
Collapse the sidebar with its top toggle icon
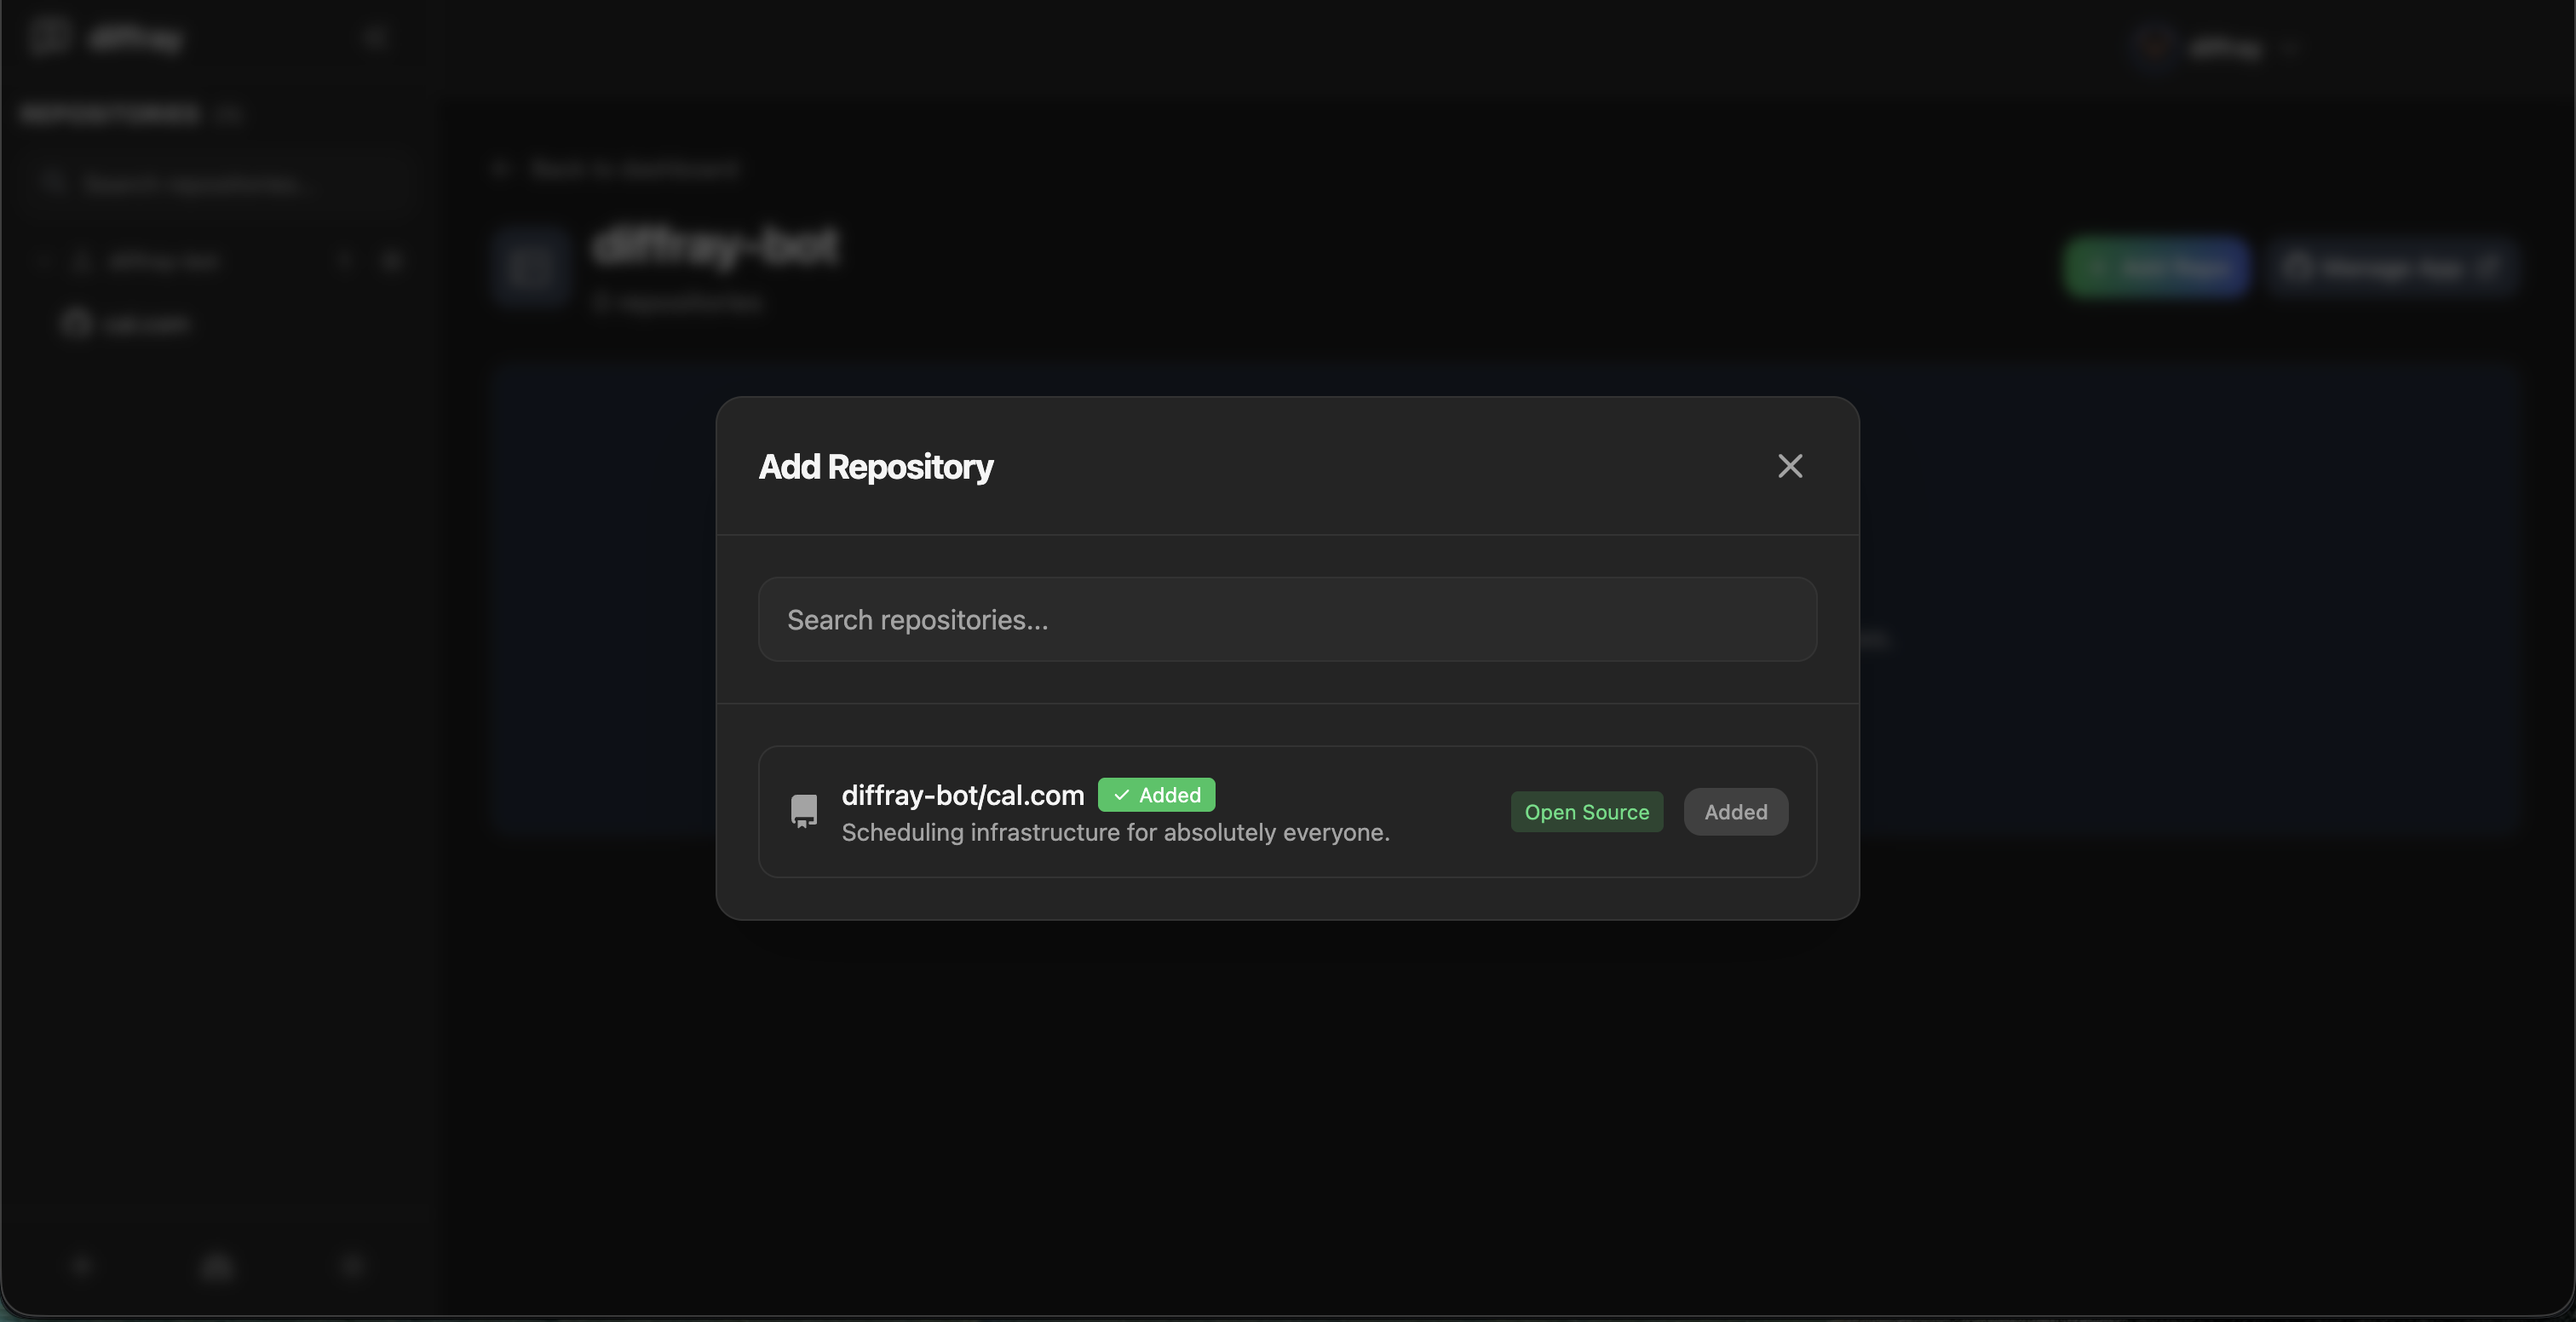pyautogui.click(x=375, y=37)
